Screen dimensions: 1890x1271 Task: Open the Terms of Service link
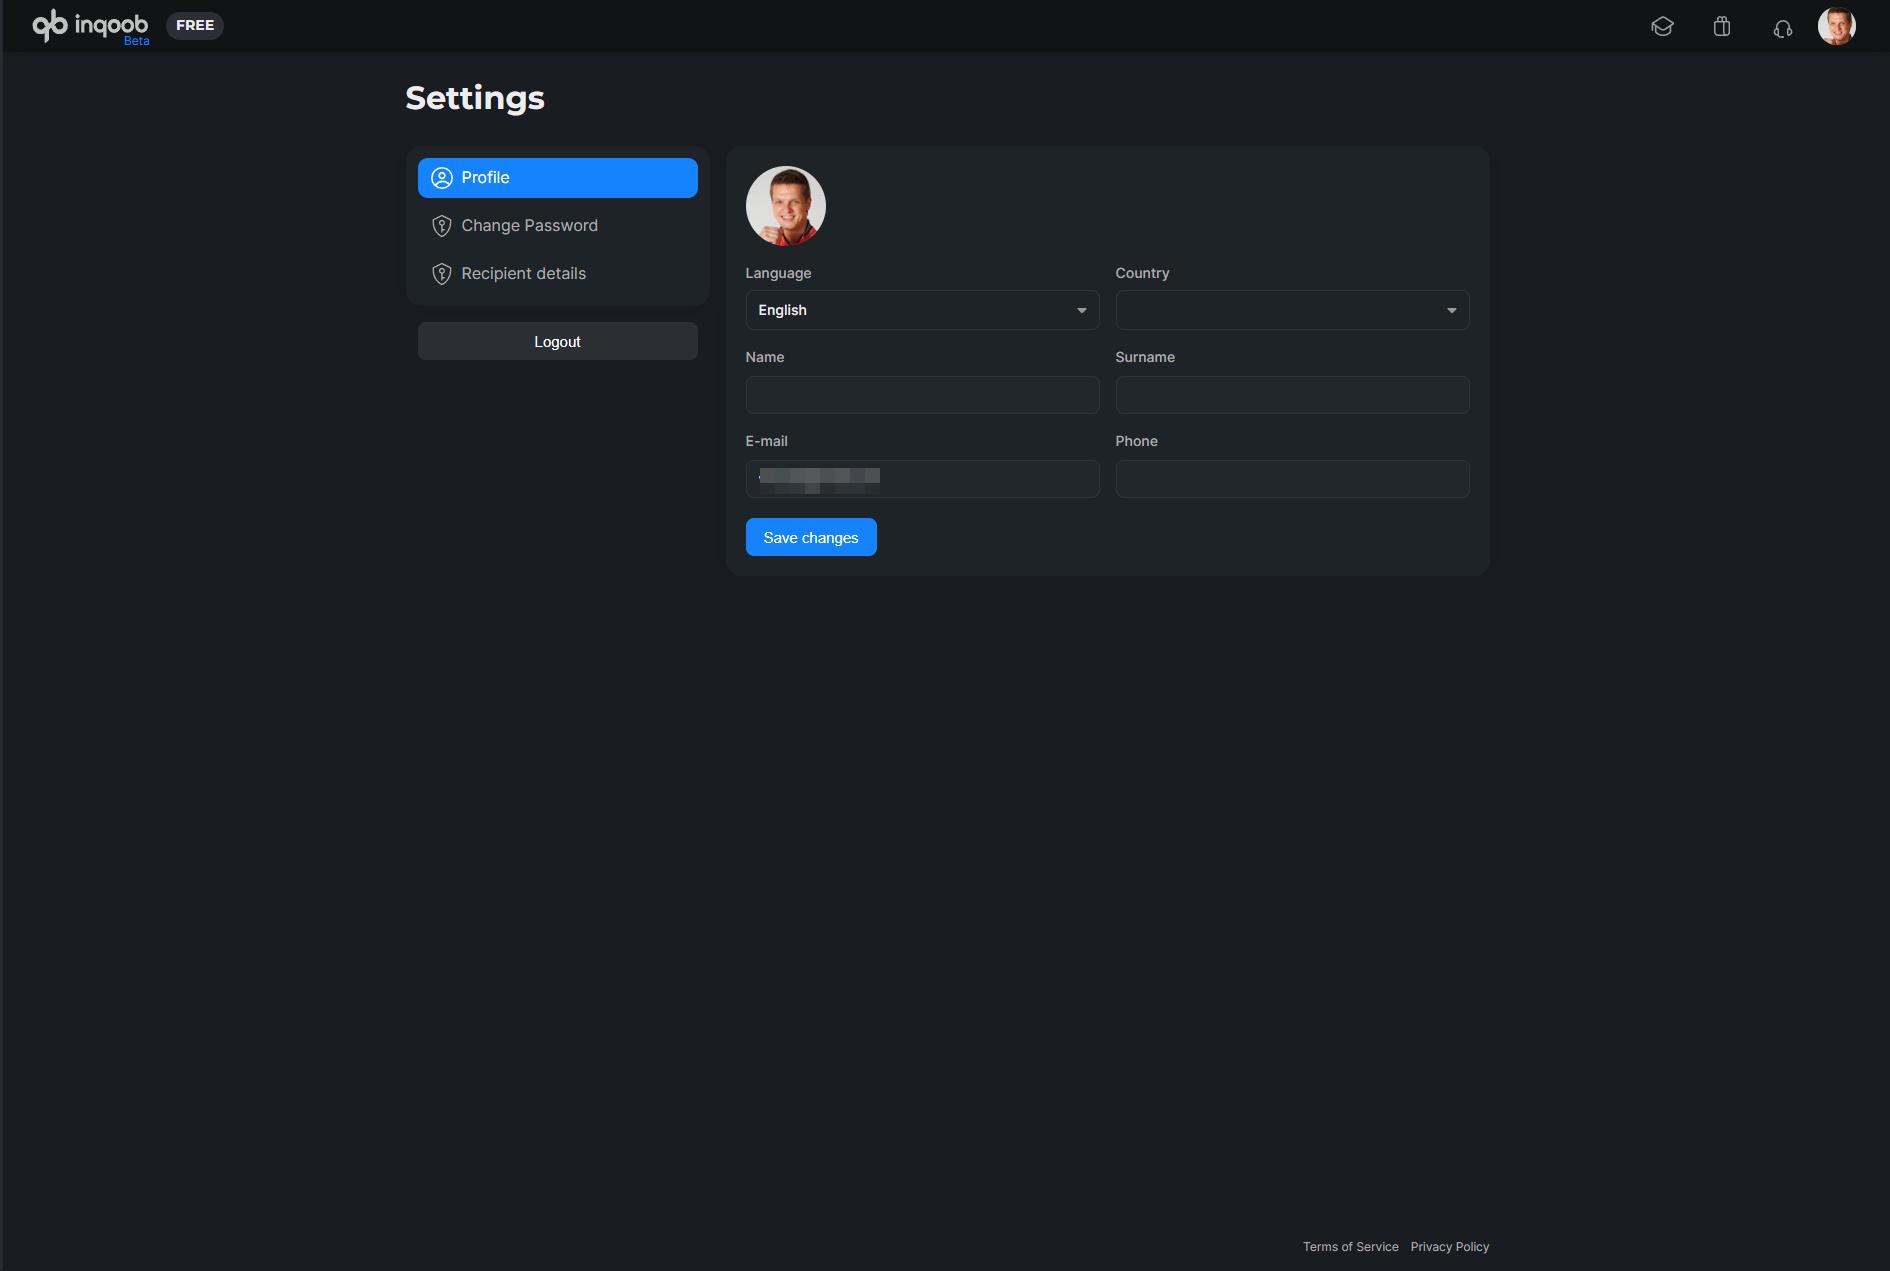(x=1350, y=1246)
